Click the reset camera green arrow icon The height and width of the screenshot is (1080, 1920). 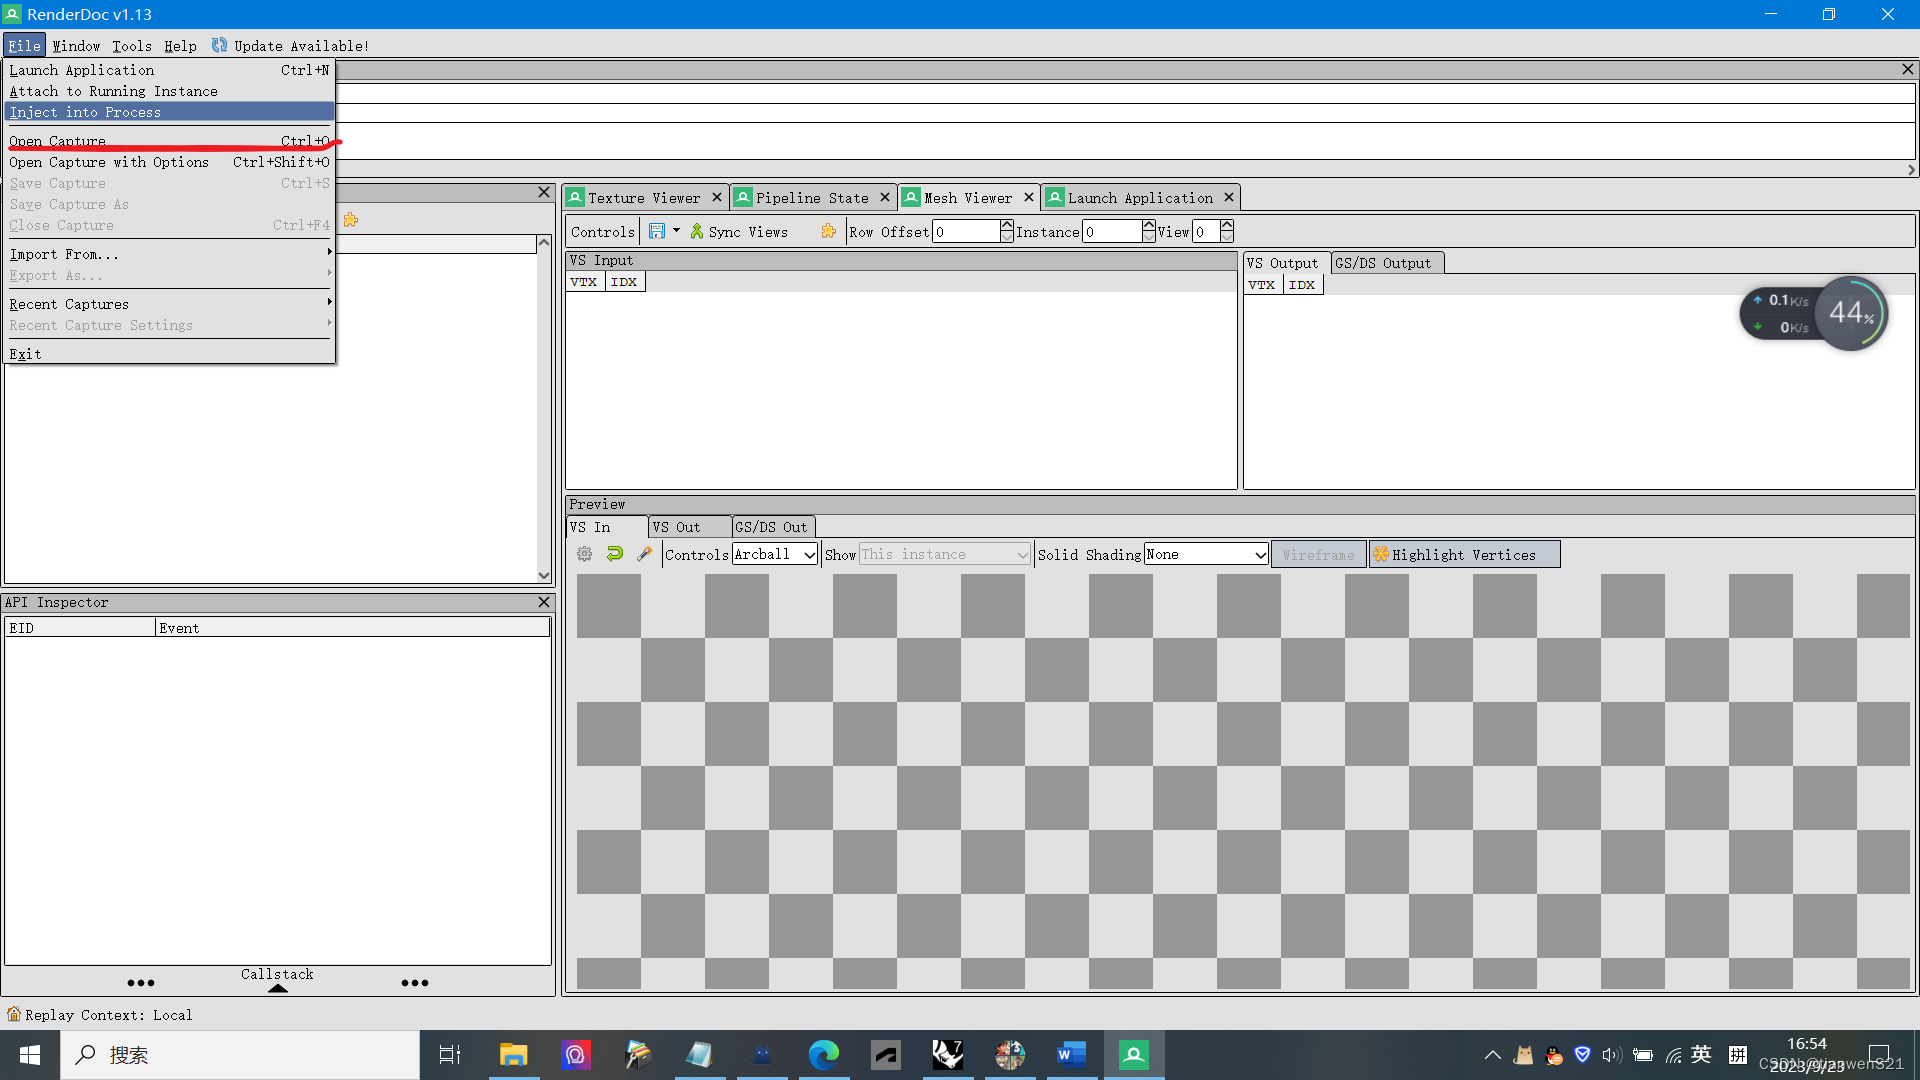tap(615, 554)
